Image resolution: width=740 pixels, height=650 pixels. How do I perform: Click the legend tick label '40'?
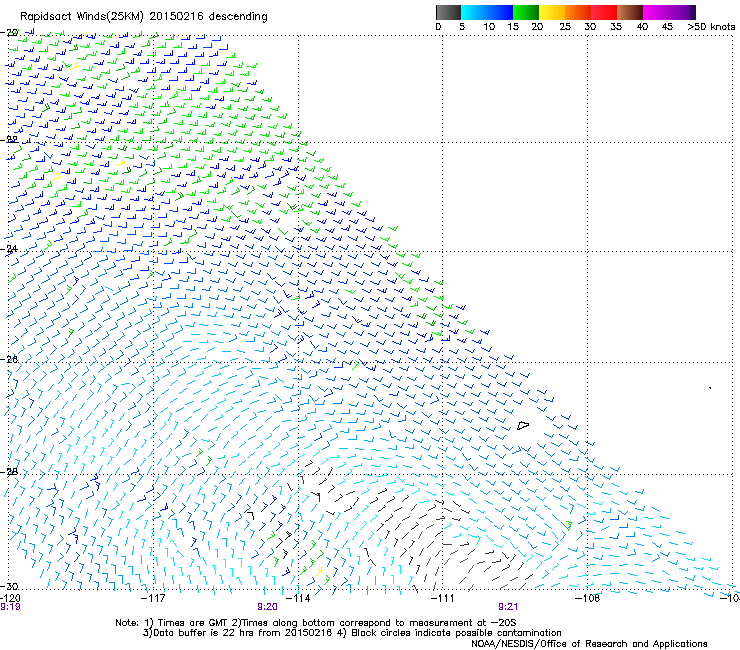642,27
